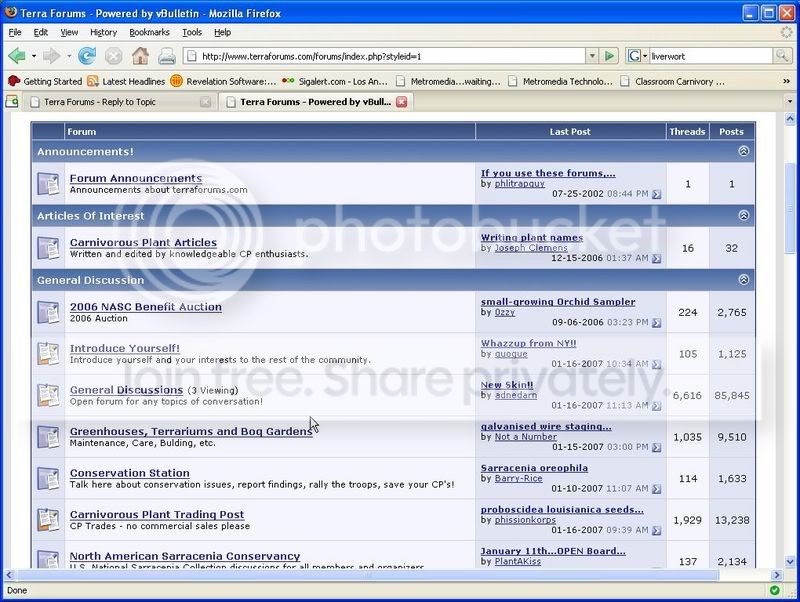
Task: Go to last post icon for Barry-Rice post
Action: 657,489
